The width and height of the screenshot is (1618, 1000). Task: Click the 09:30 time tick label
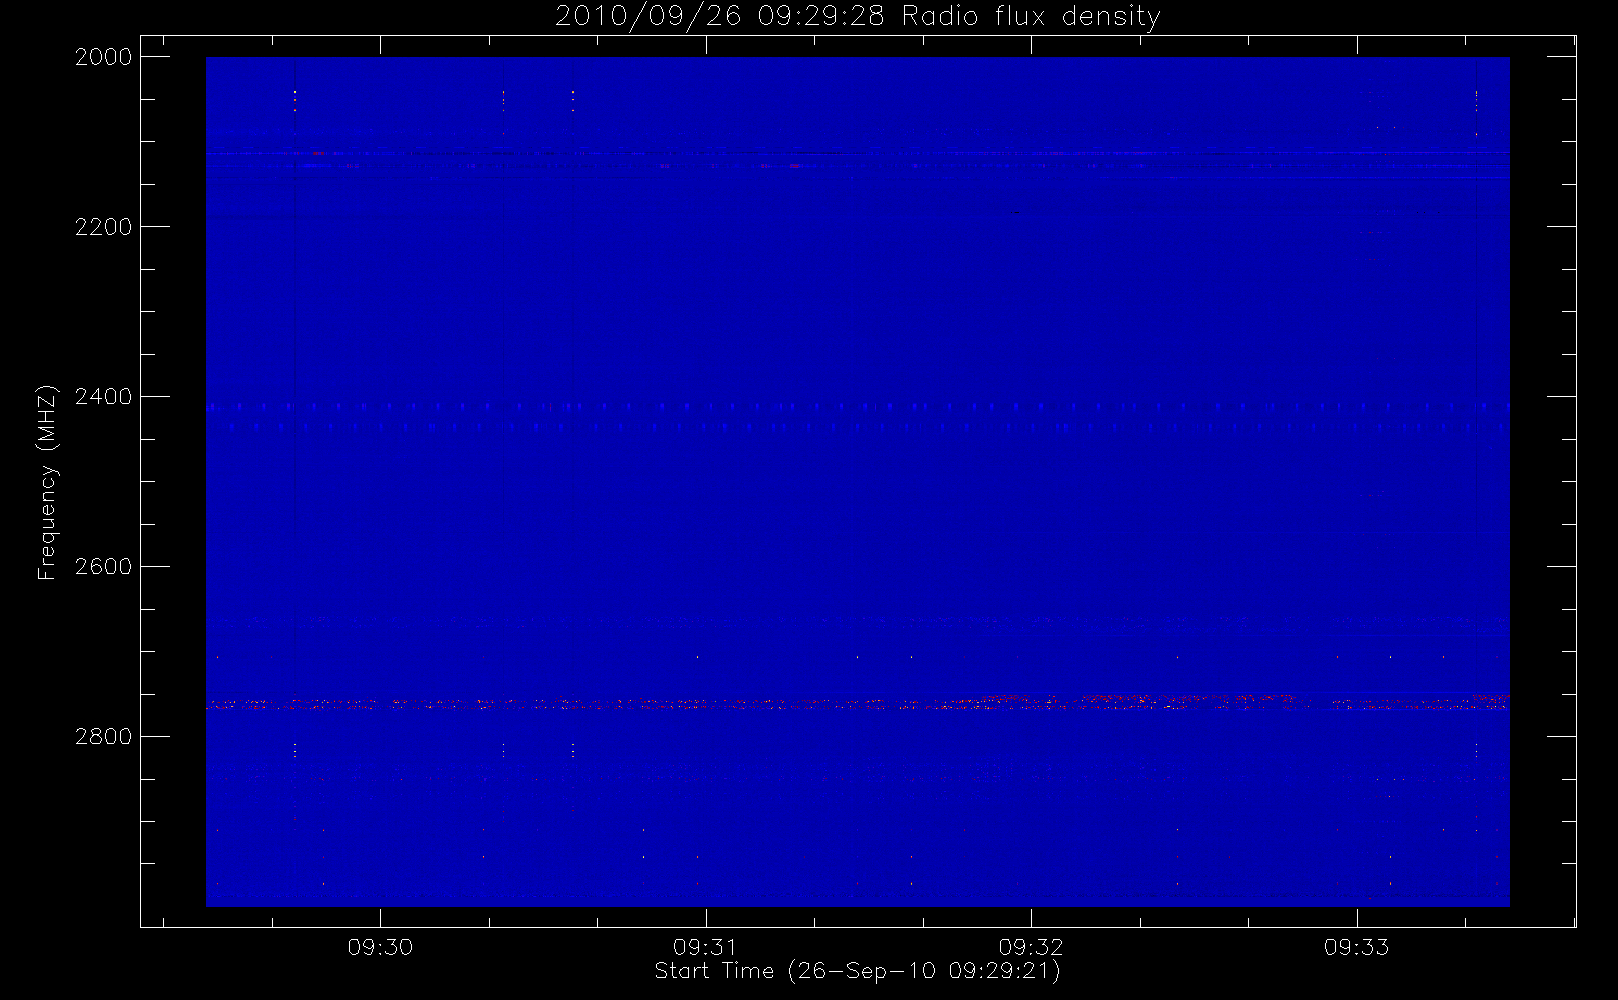380,947
